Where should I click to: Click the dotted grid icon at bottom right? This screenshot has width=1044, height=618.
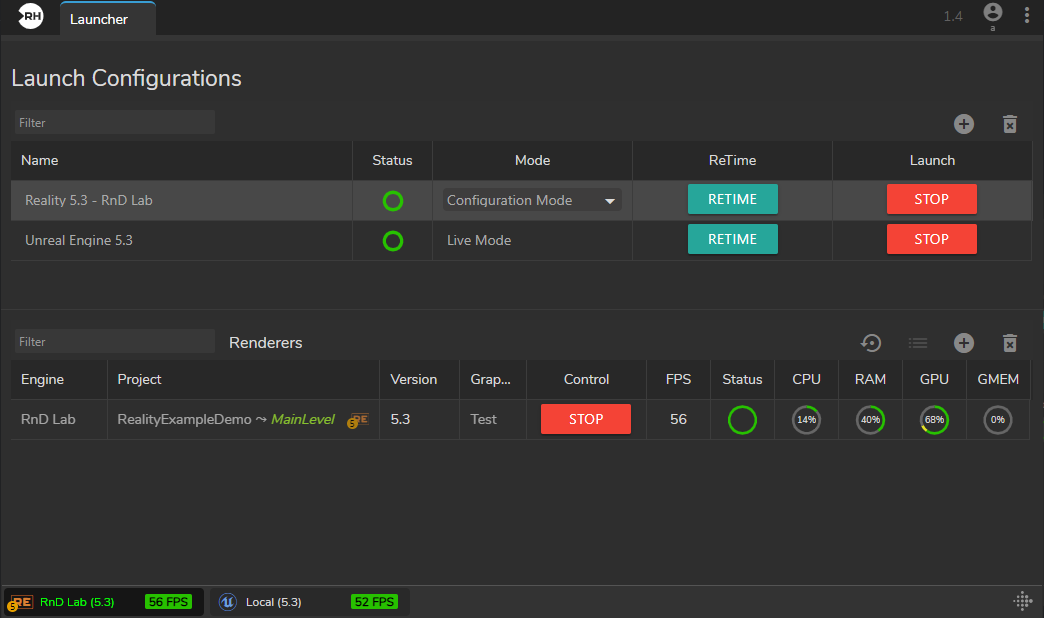coord(1023,601)
